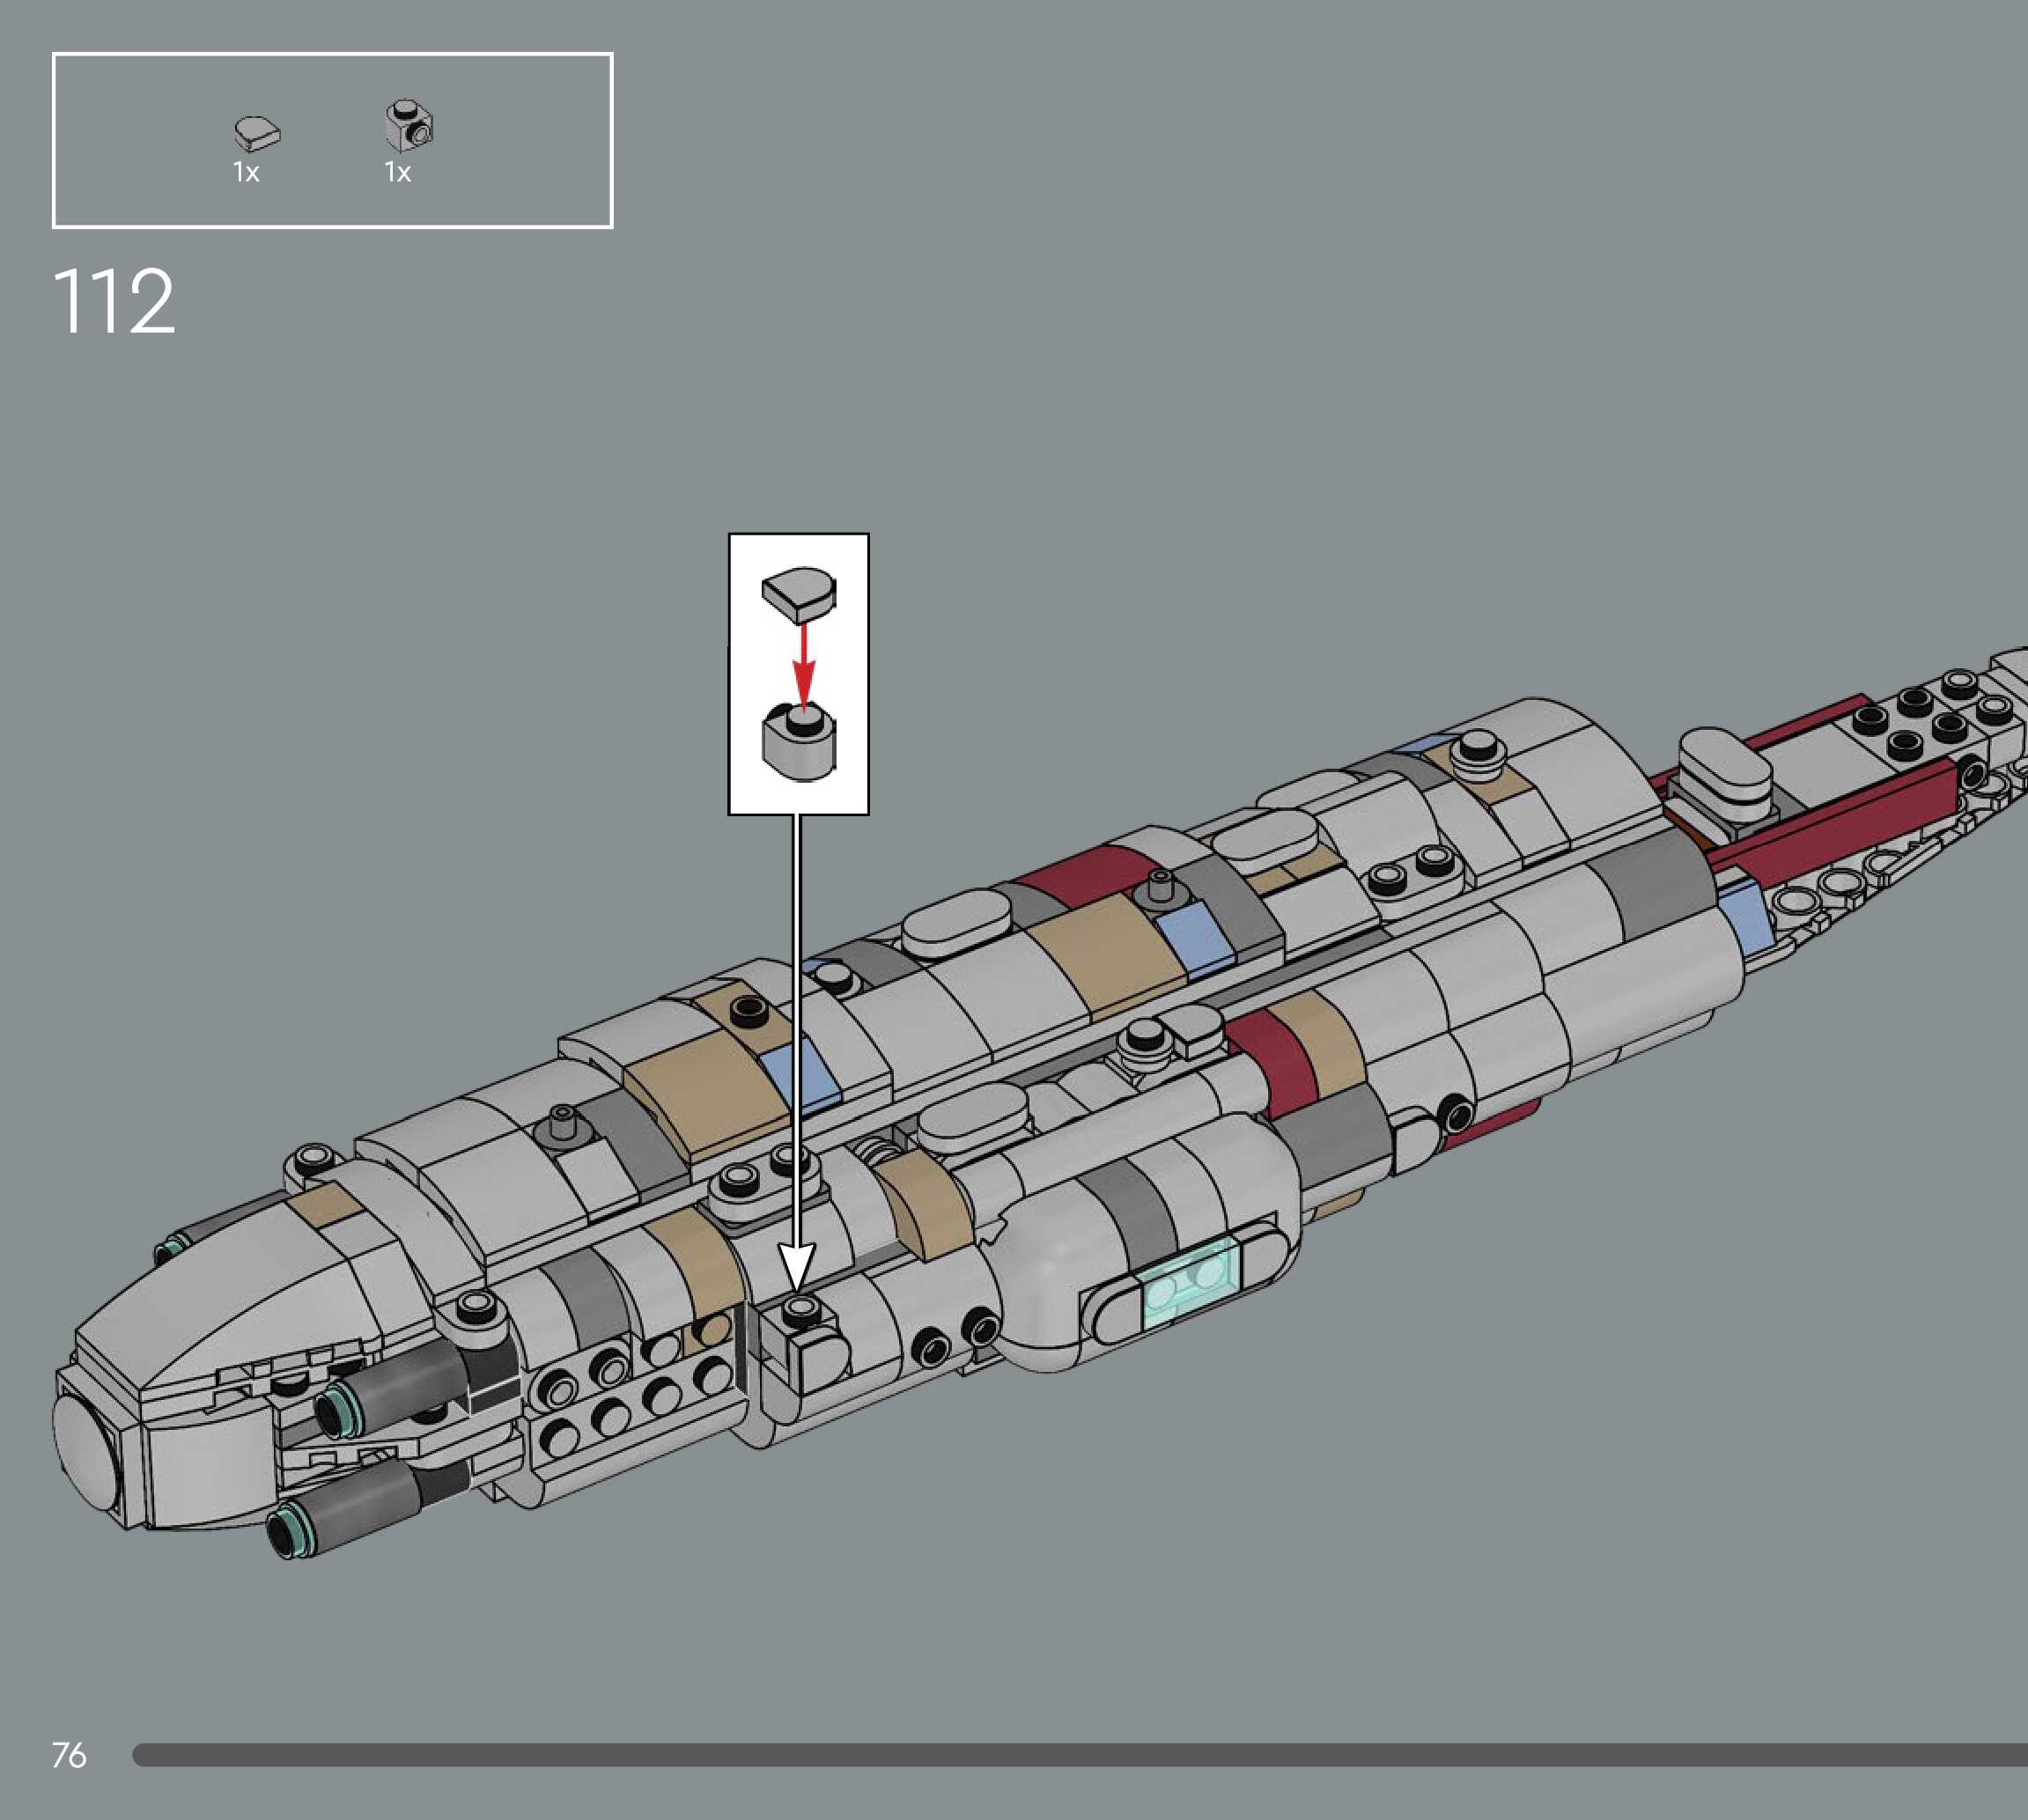The height and width of the screenshot is (1820, 2028).
Task: Click the first 1x quantity label
Action: tap(246, 173)
